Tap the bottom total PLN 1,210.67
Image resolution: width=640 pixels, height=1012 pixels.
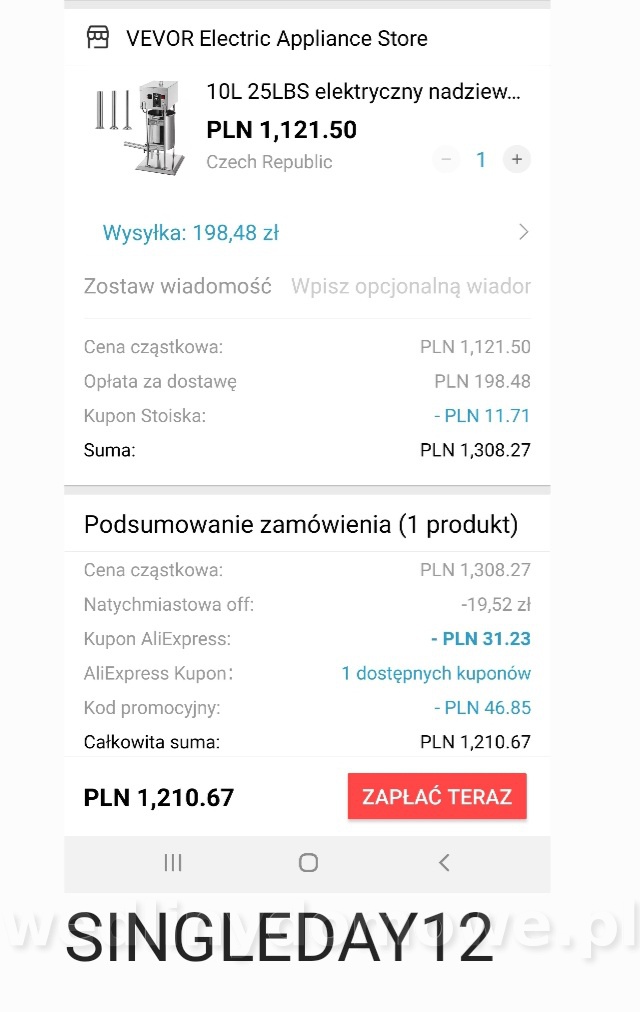(x=159, y=798)
